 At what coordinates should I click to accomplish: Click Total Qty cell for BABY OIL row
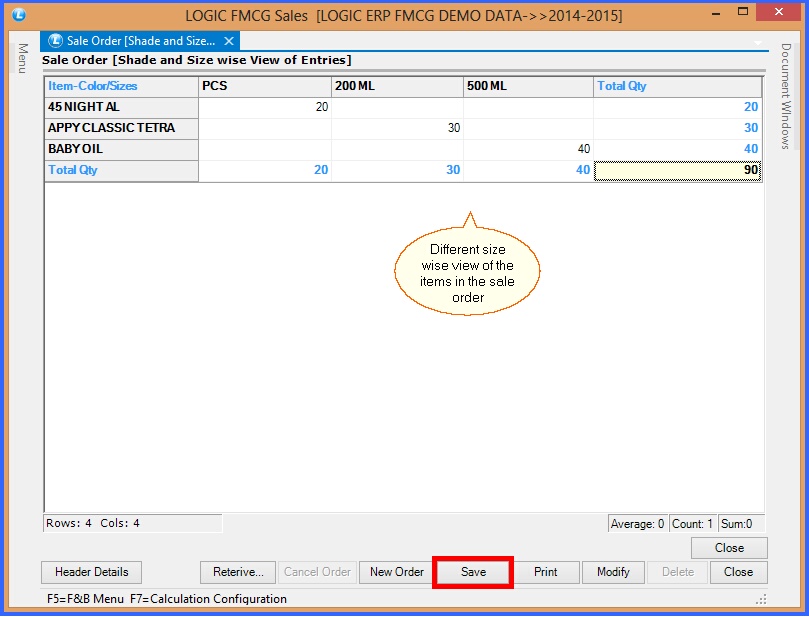tap(677, 149)
